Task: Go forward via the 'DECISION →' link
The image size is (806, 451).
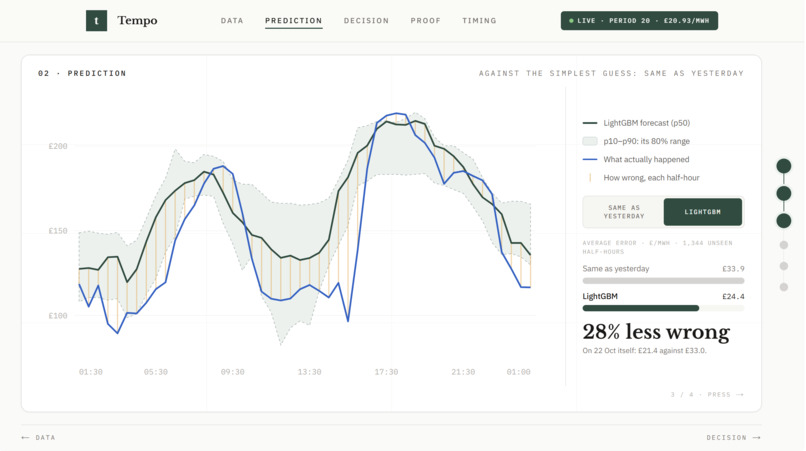Action: [734, 438]
